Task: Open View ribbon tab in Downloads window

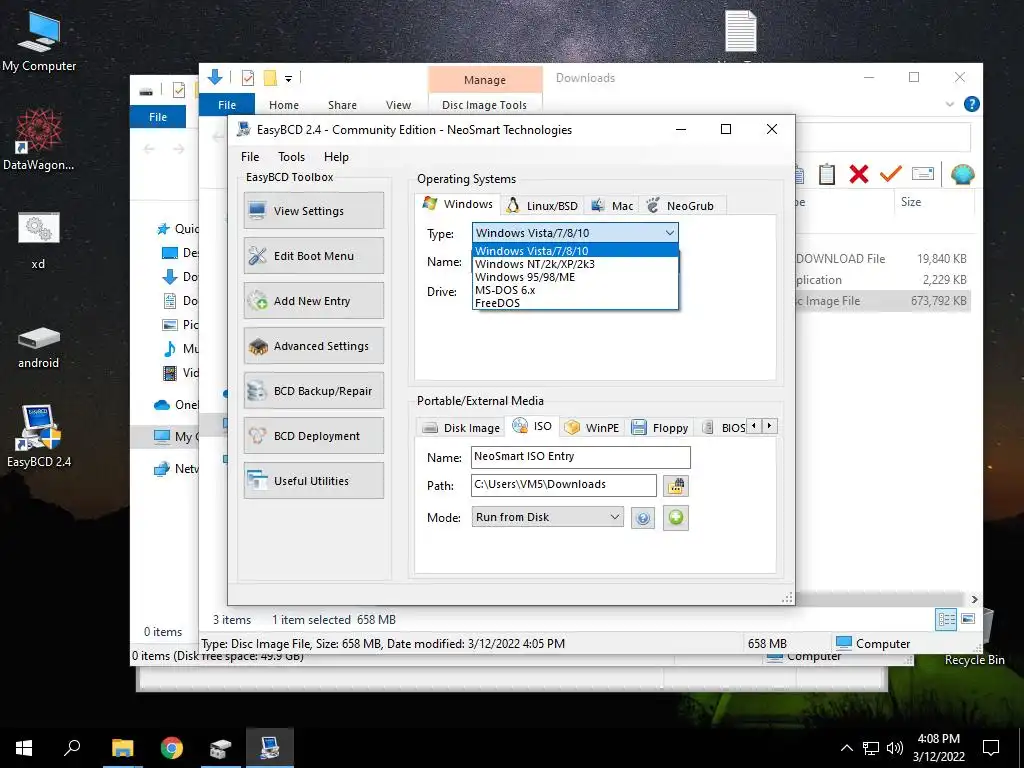Action: coord(398,104)
